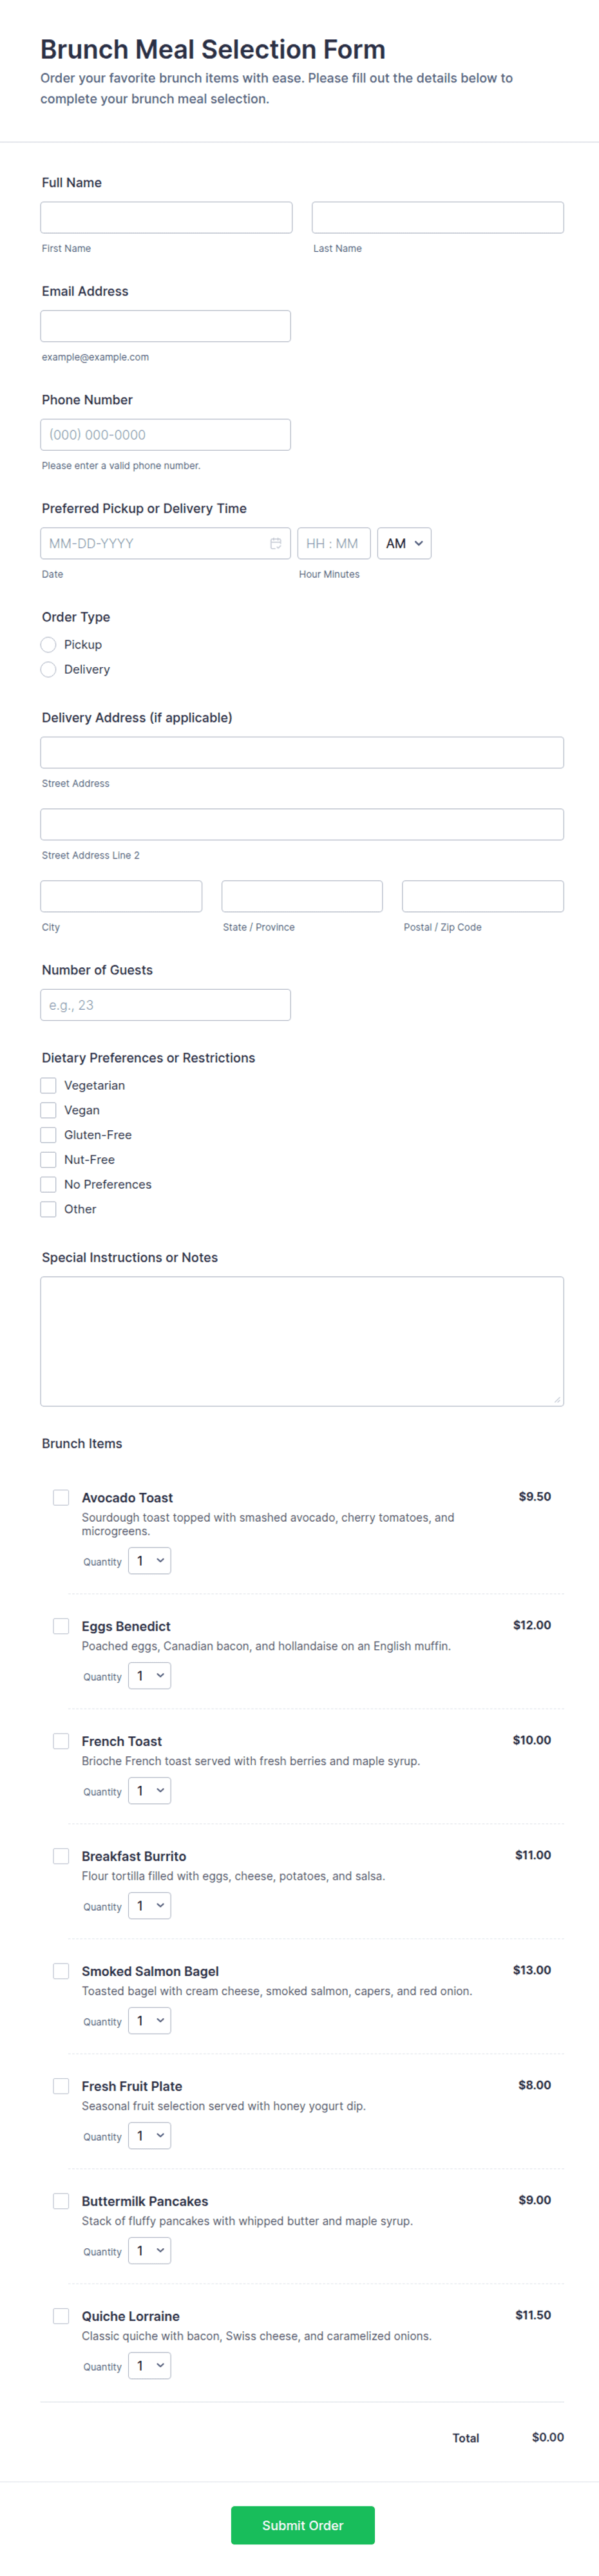This screenshot has width=599, height=2576.
Task: Open French Toast quantity dropdown
Action: coord(149,1790)
